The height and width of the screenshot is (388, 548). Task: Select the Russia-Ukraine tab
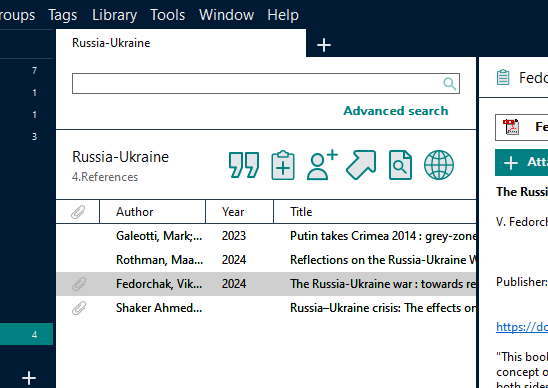click(181, 43)
